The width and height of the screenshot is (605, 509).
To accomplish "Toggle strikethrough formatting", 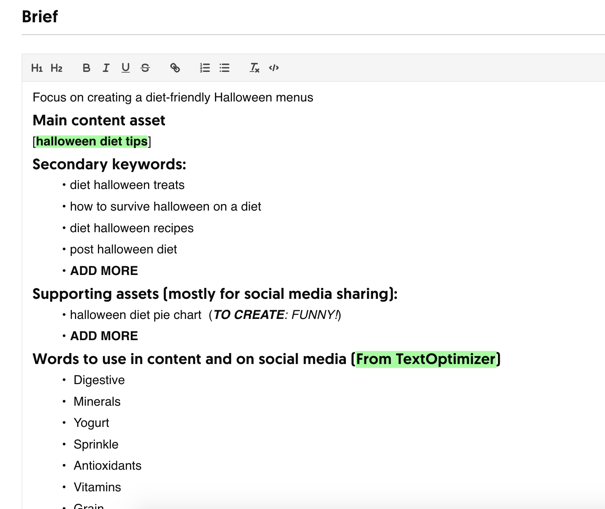I will click(145, 68).
